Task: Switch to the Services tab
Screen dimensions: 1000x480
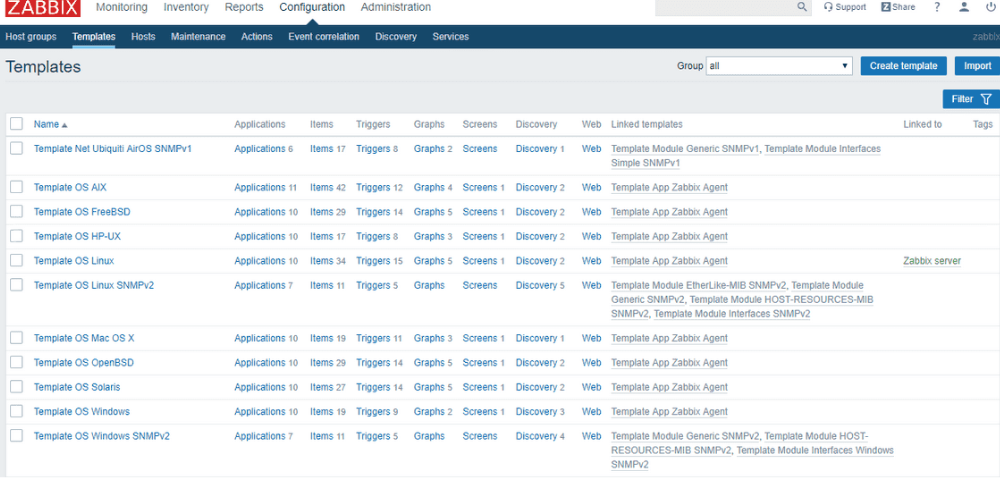Action: [x=450, y=36]
